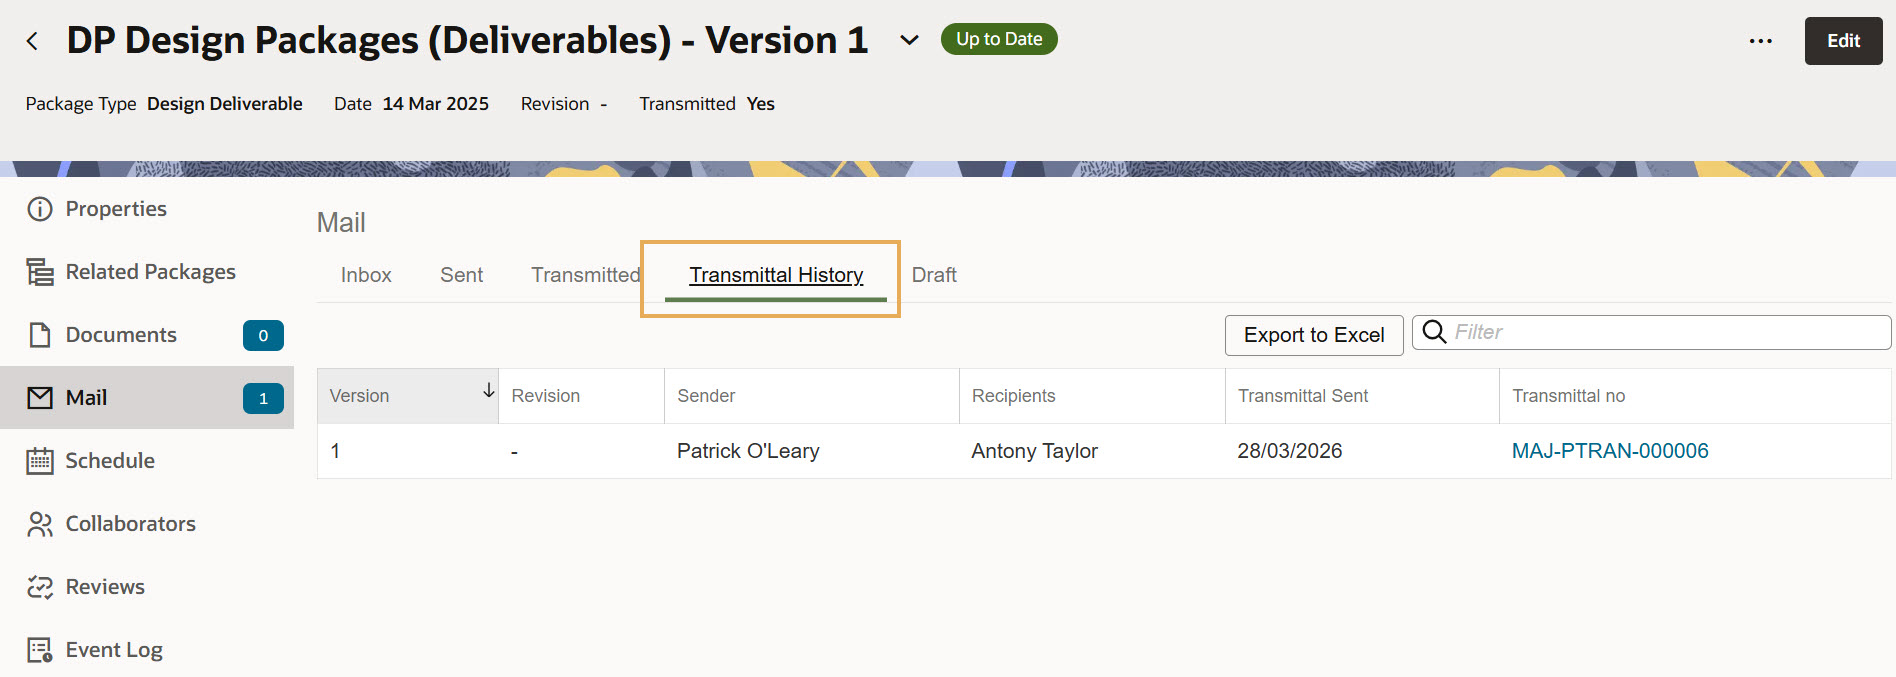Viewport: 1896px width, 677px height.
Task: Expand the version dropdown chevron
Action: coord(909,40)
